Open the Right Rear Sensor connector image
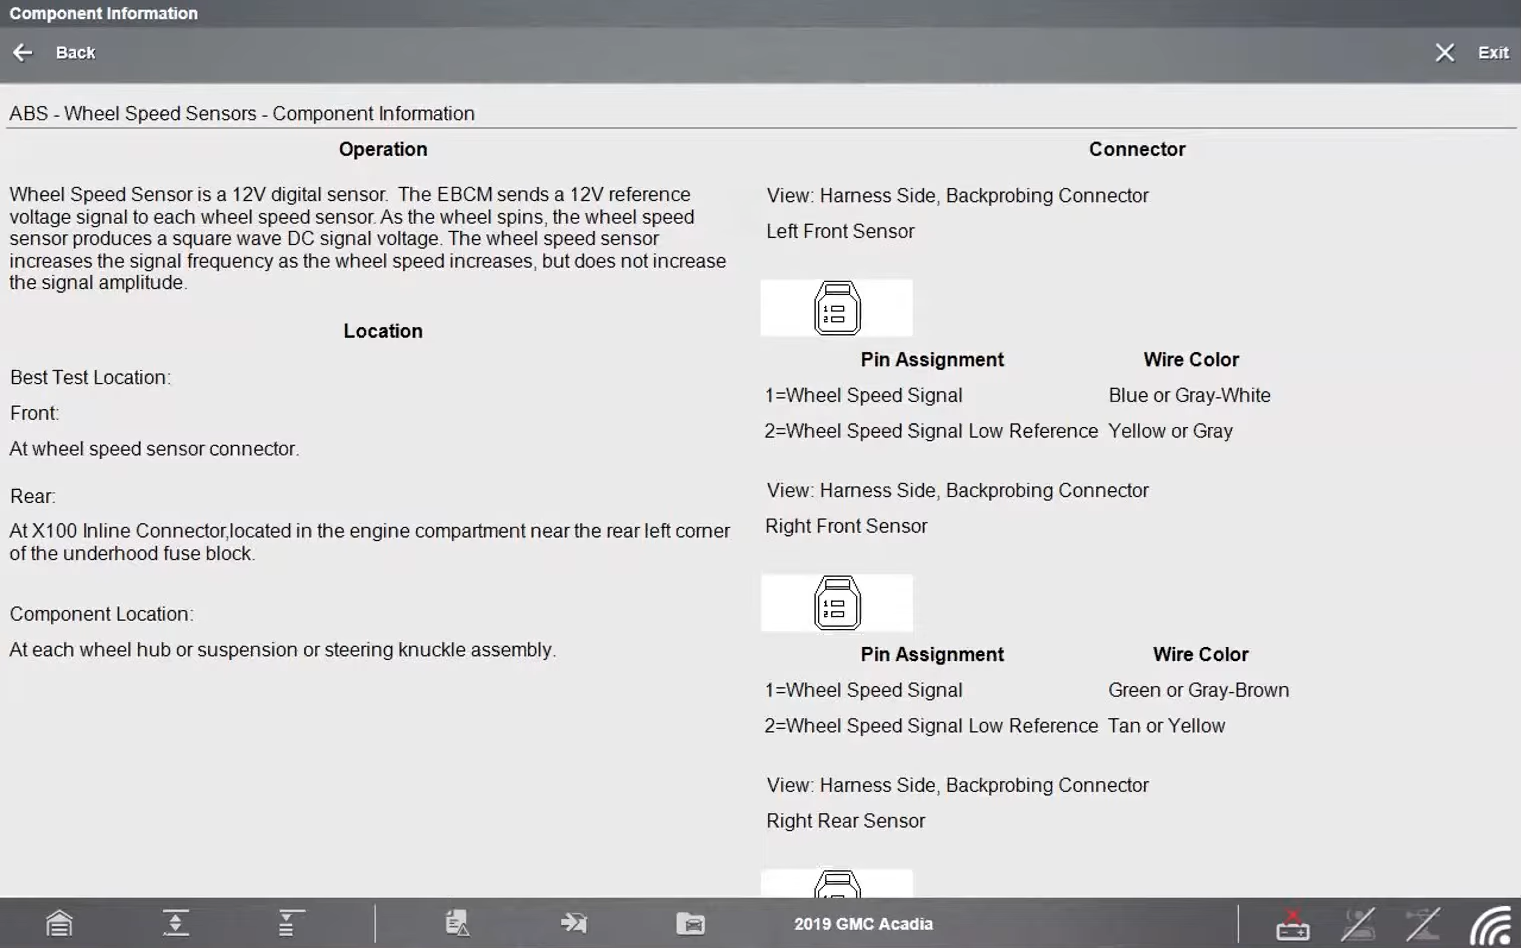The image size is (1521, 948). [x=837, y=883]
